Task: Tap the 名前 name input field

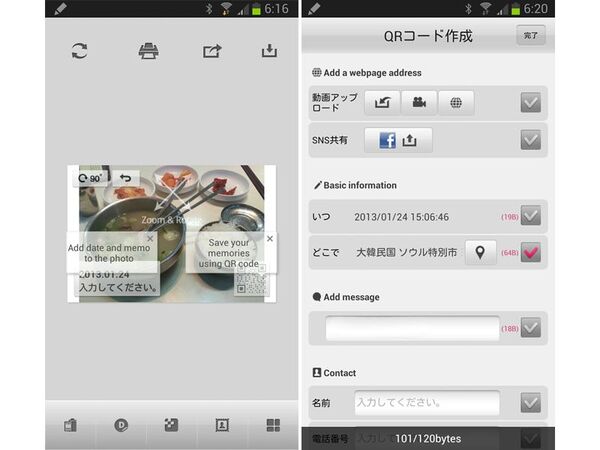Action: 427,403
